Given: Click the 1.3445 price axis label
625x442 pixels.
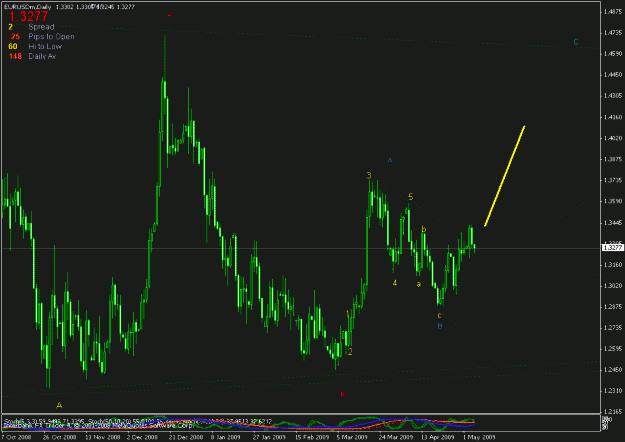Looking at the screenshot, I should 613,222.
